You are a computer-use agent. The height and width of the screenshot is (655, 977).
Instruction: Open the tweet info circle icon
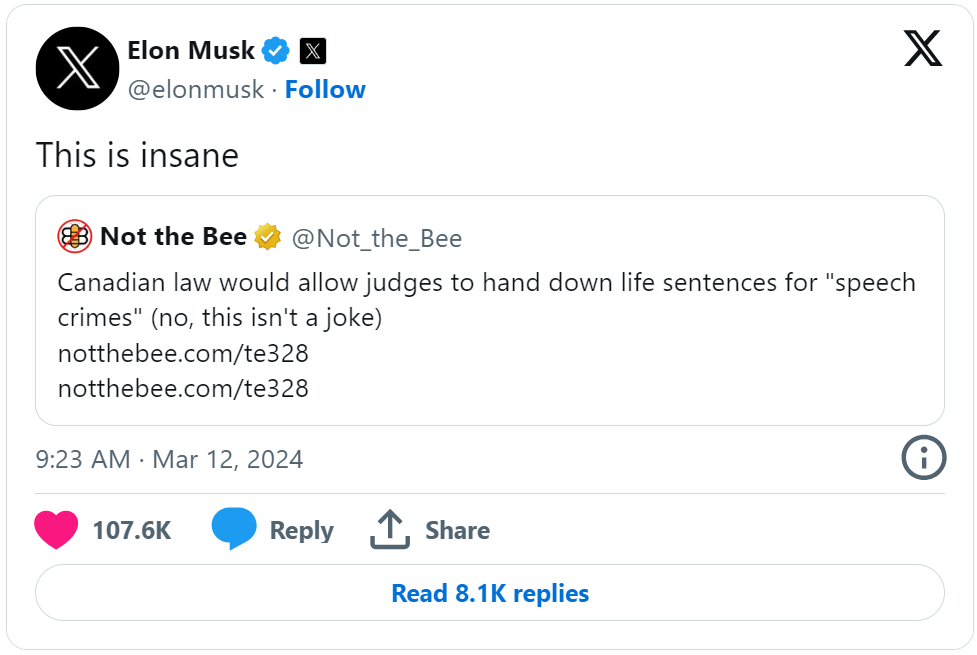click(923, 457)
